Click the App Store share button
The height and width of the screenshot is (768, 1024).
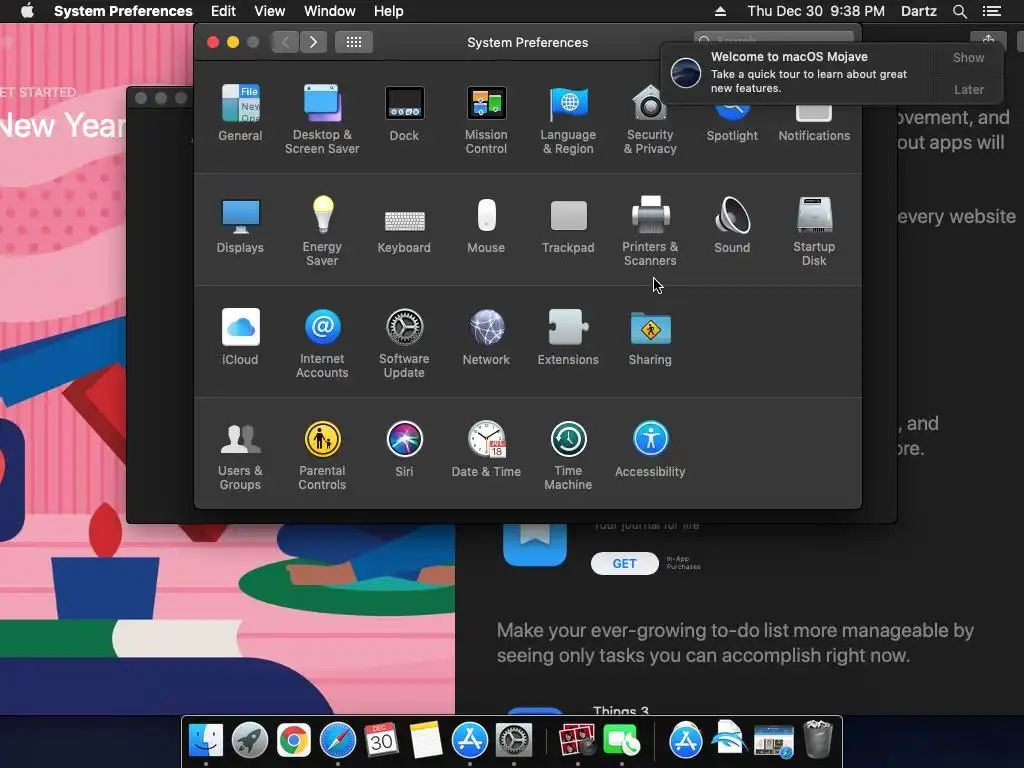click(x=988, y=40)
